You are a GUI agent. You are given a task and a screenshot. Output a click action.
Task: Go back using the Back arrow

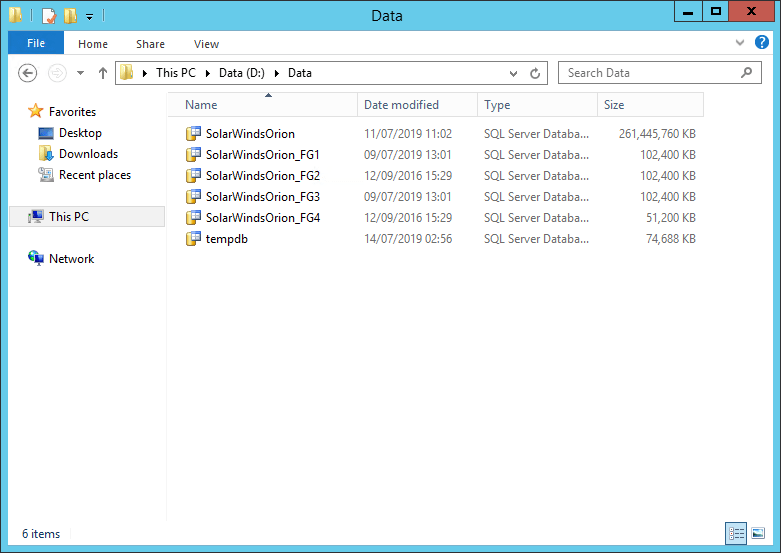tap(27, 73)
